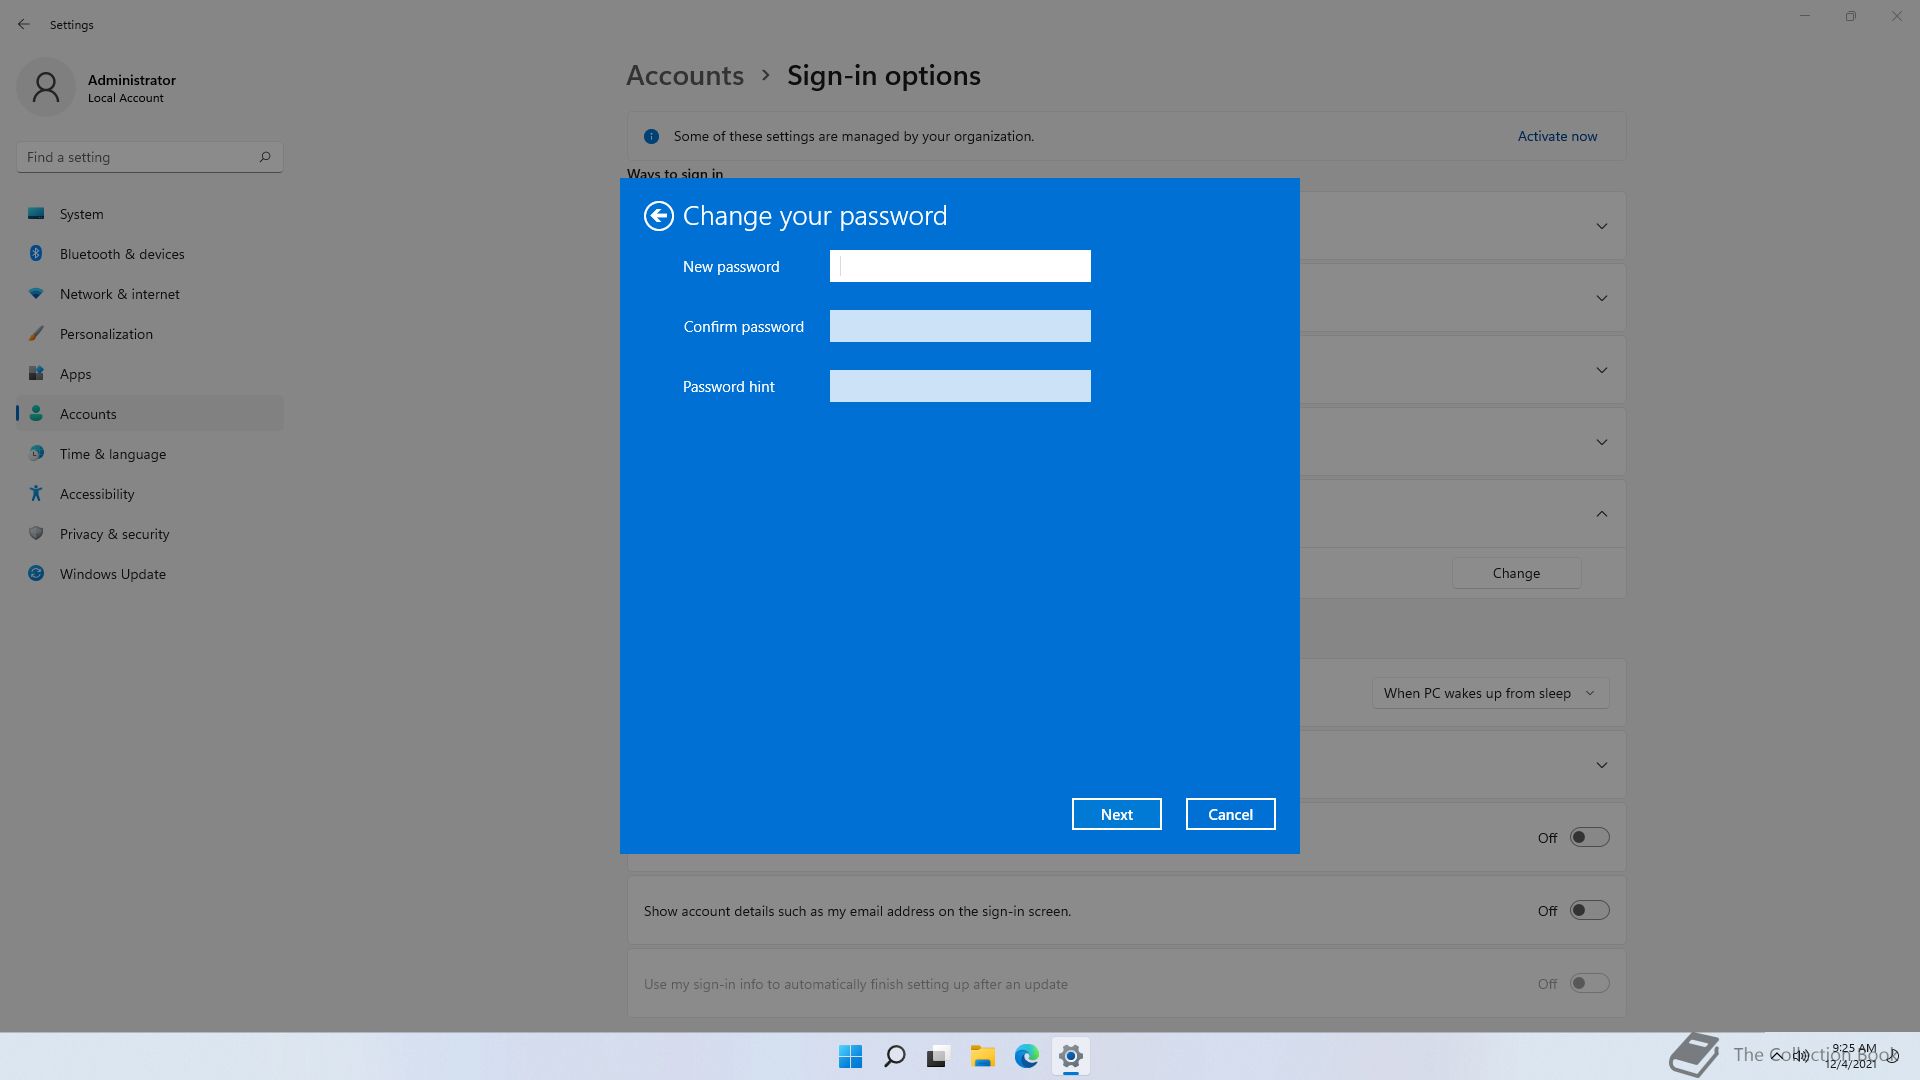Click the back arrow in password dialog
This screenshot has width=1920, height=1080.
pyautogui.click(x=658, y=216)
